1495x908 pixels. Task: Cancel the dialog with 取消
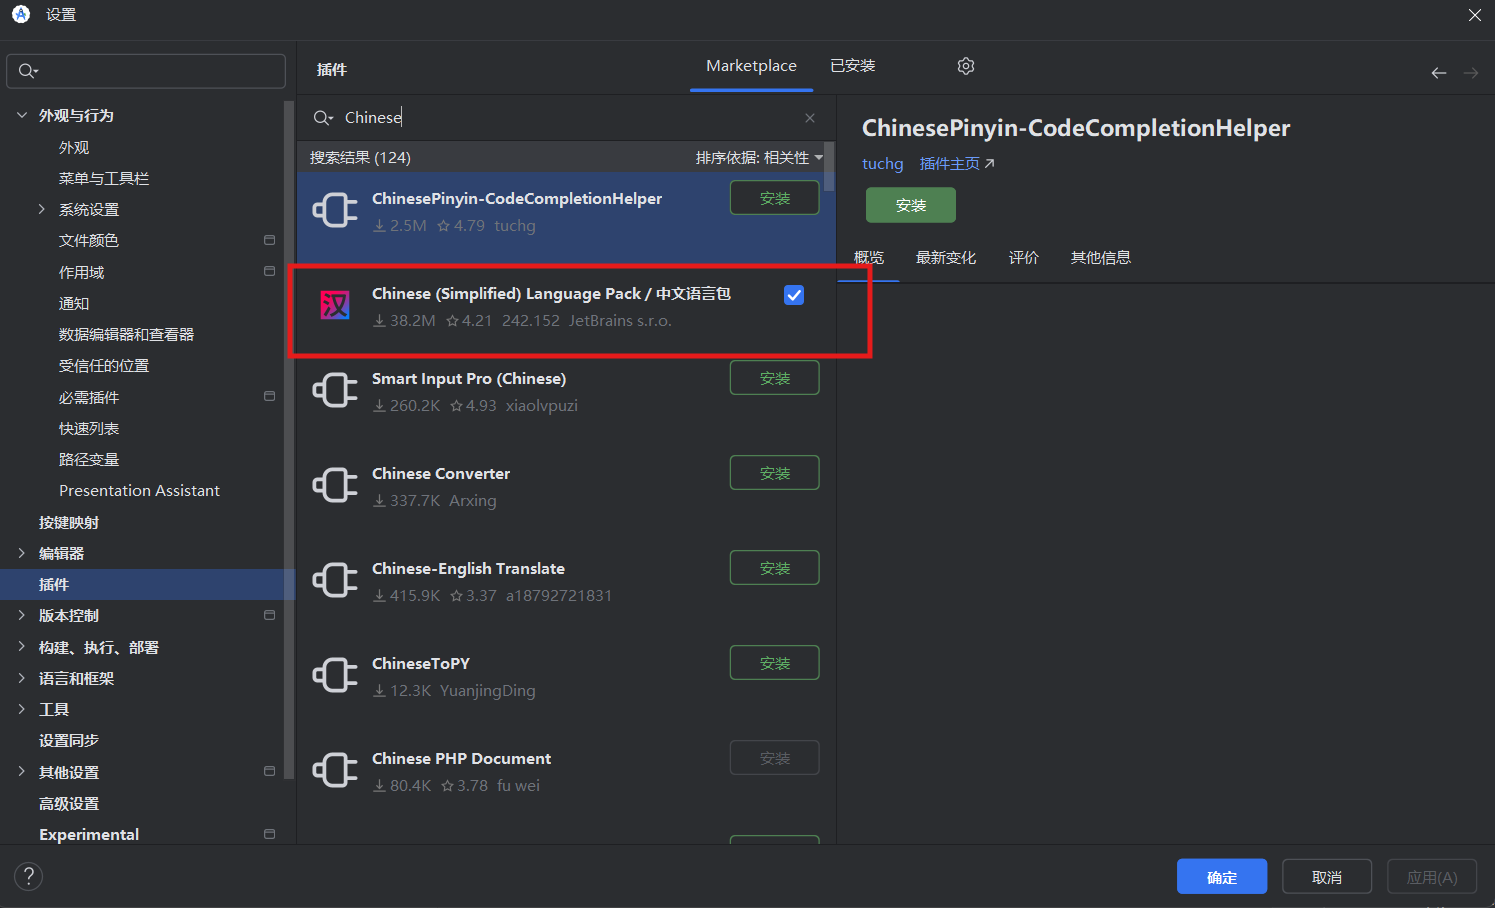[x=1327, y=877]
